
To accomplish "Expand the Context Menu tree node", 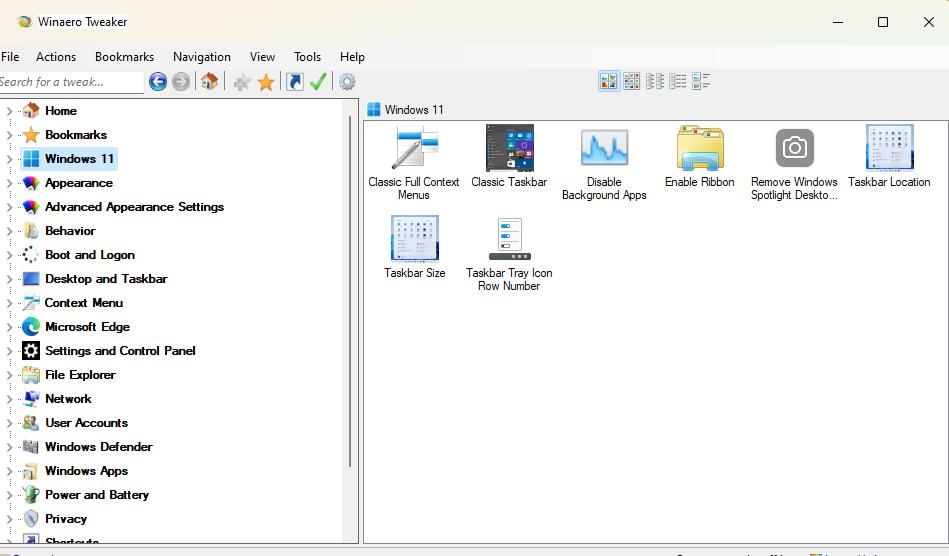I will (x=9, y=303).
